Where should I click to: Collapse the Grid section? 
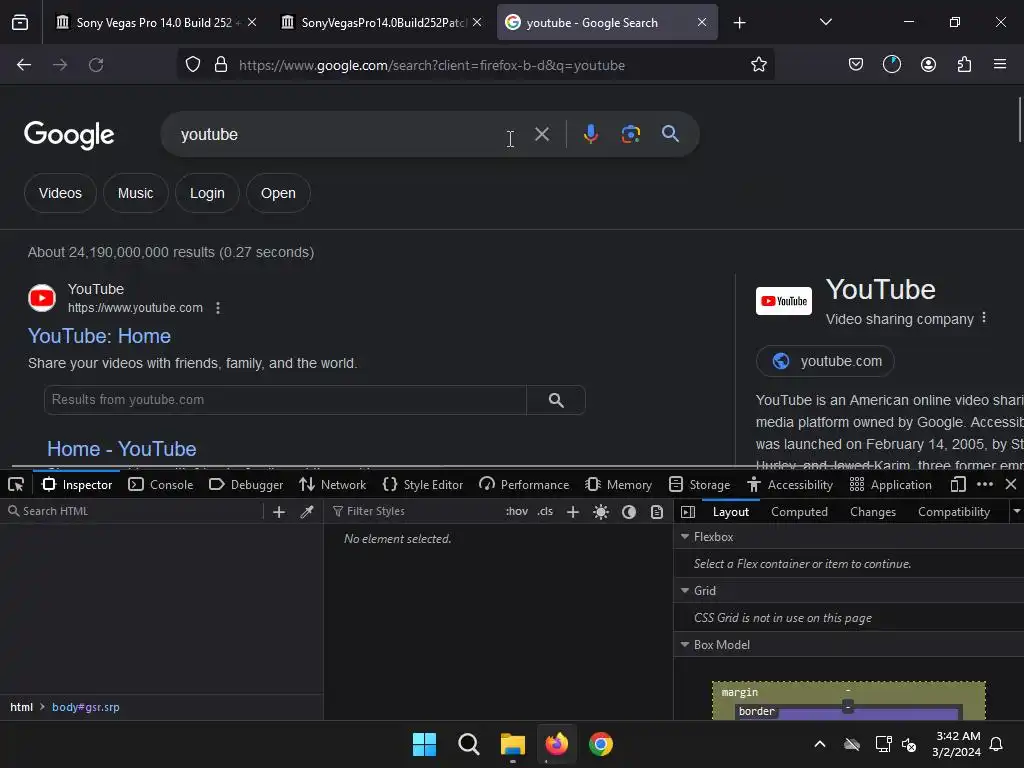pos(685,590)
